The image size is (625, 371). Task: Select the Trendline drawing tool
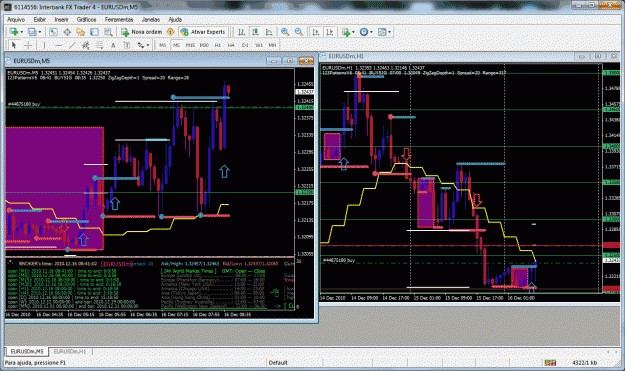point(72,45)
